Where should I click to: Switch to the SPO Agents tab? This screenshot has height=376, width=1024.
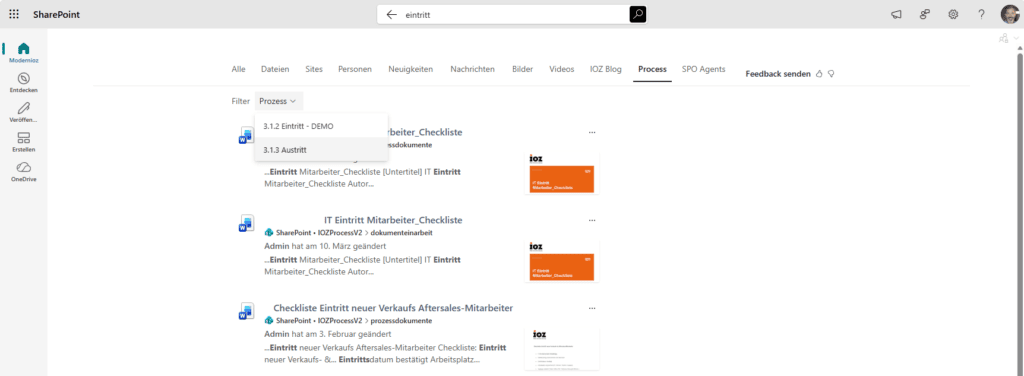tap(703, 69)
